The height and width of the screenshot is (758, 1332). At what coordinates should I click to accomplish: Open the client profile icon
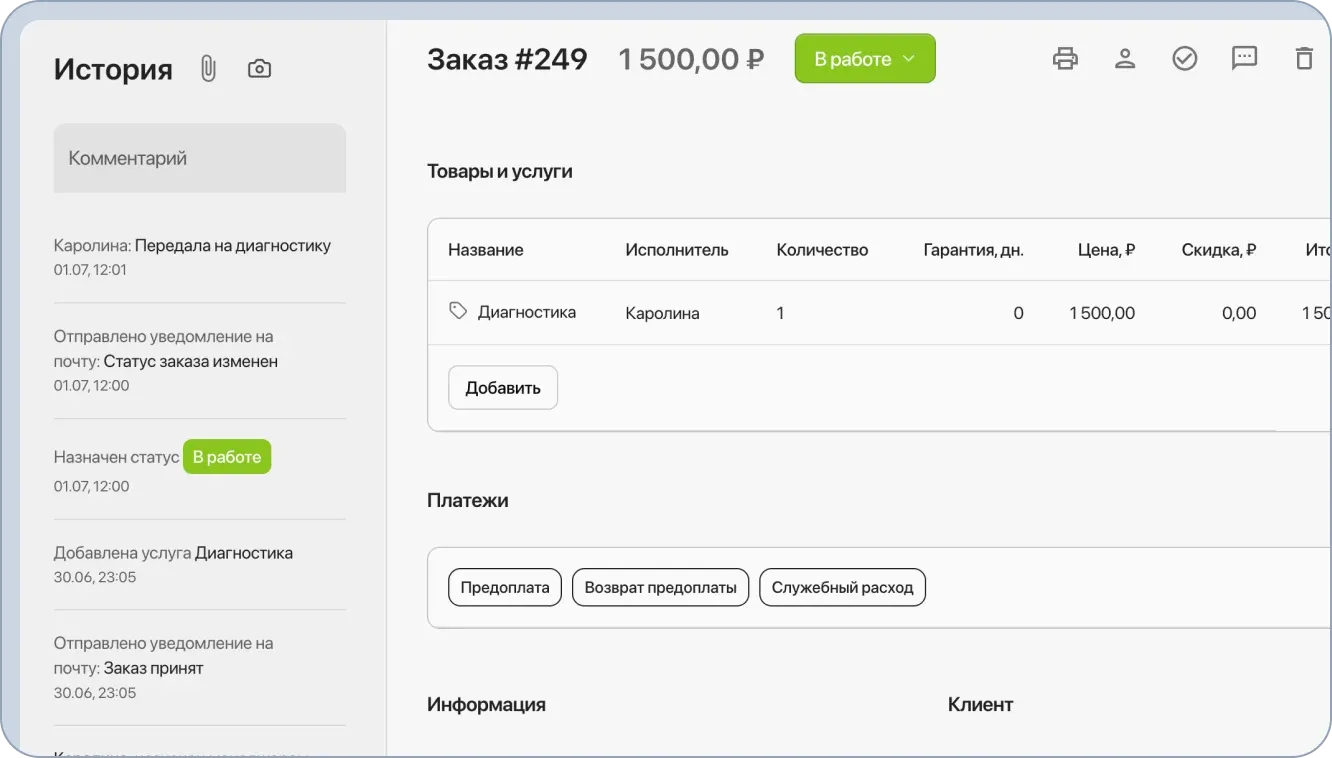(1125, 58)
